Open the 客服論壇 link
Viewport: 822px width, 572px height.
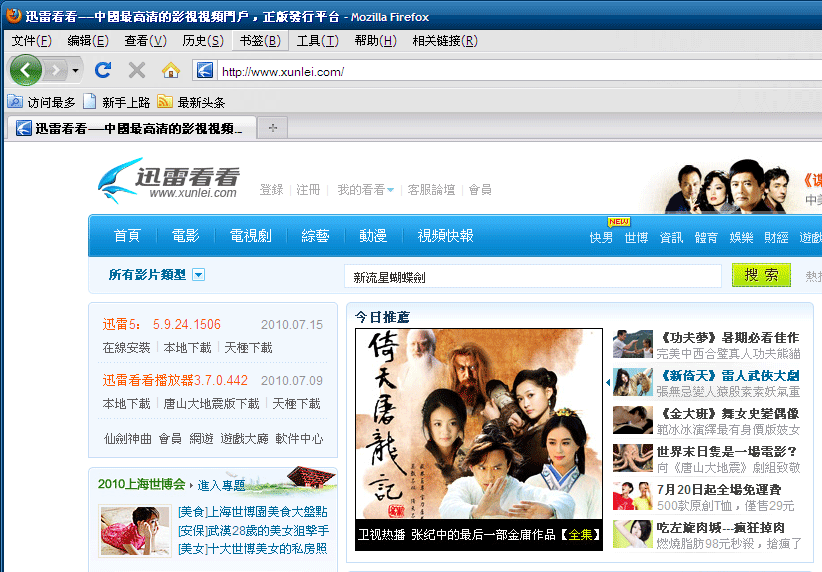431,190
